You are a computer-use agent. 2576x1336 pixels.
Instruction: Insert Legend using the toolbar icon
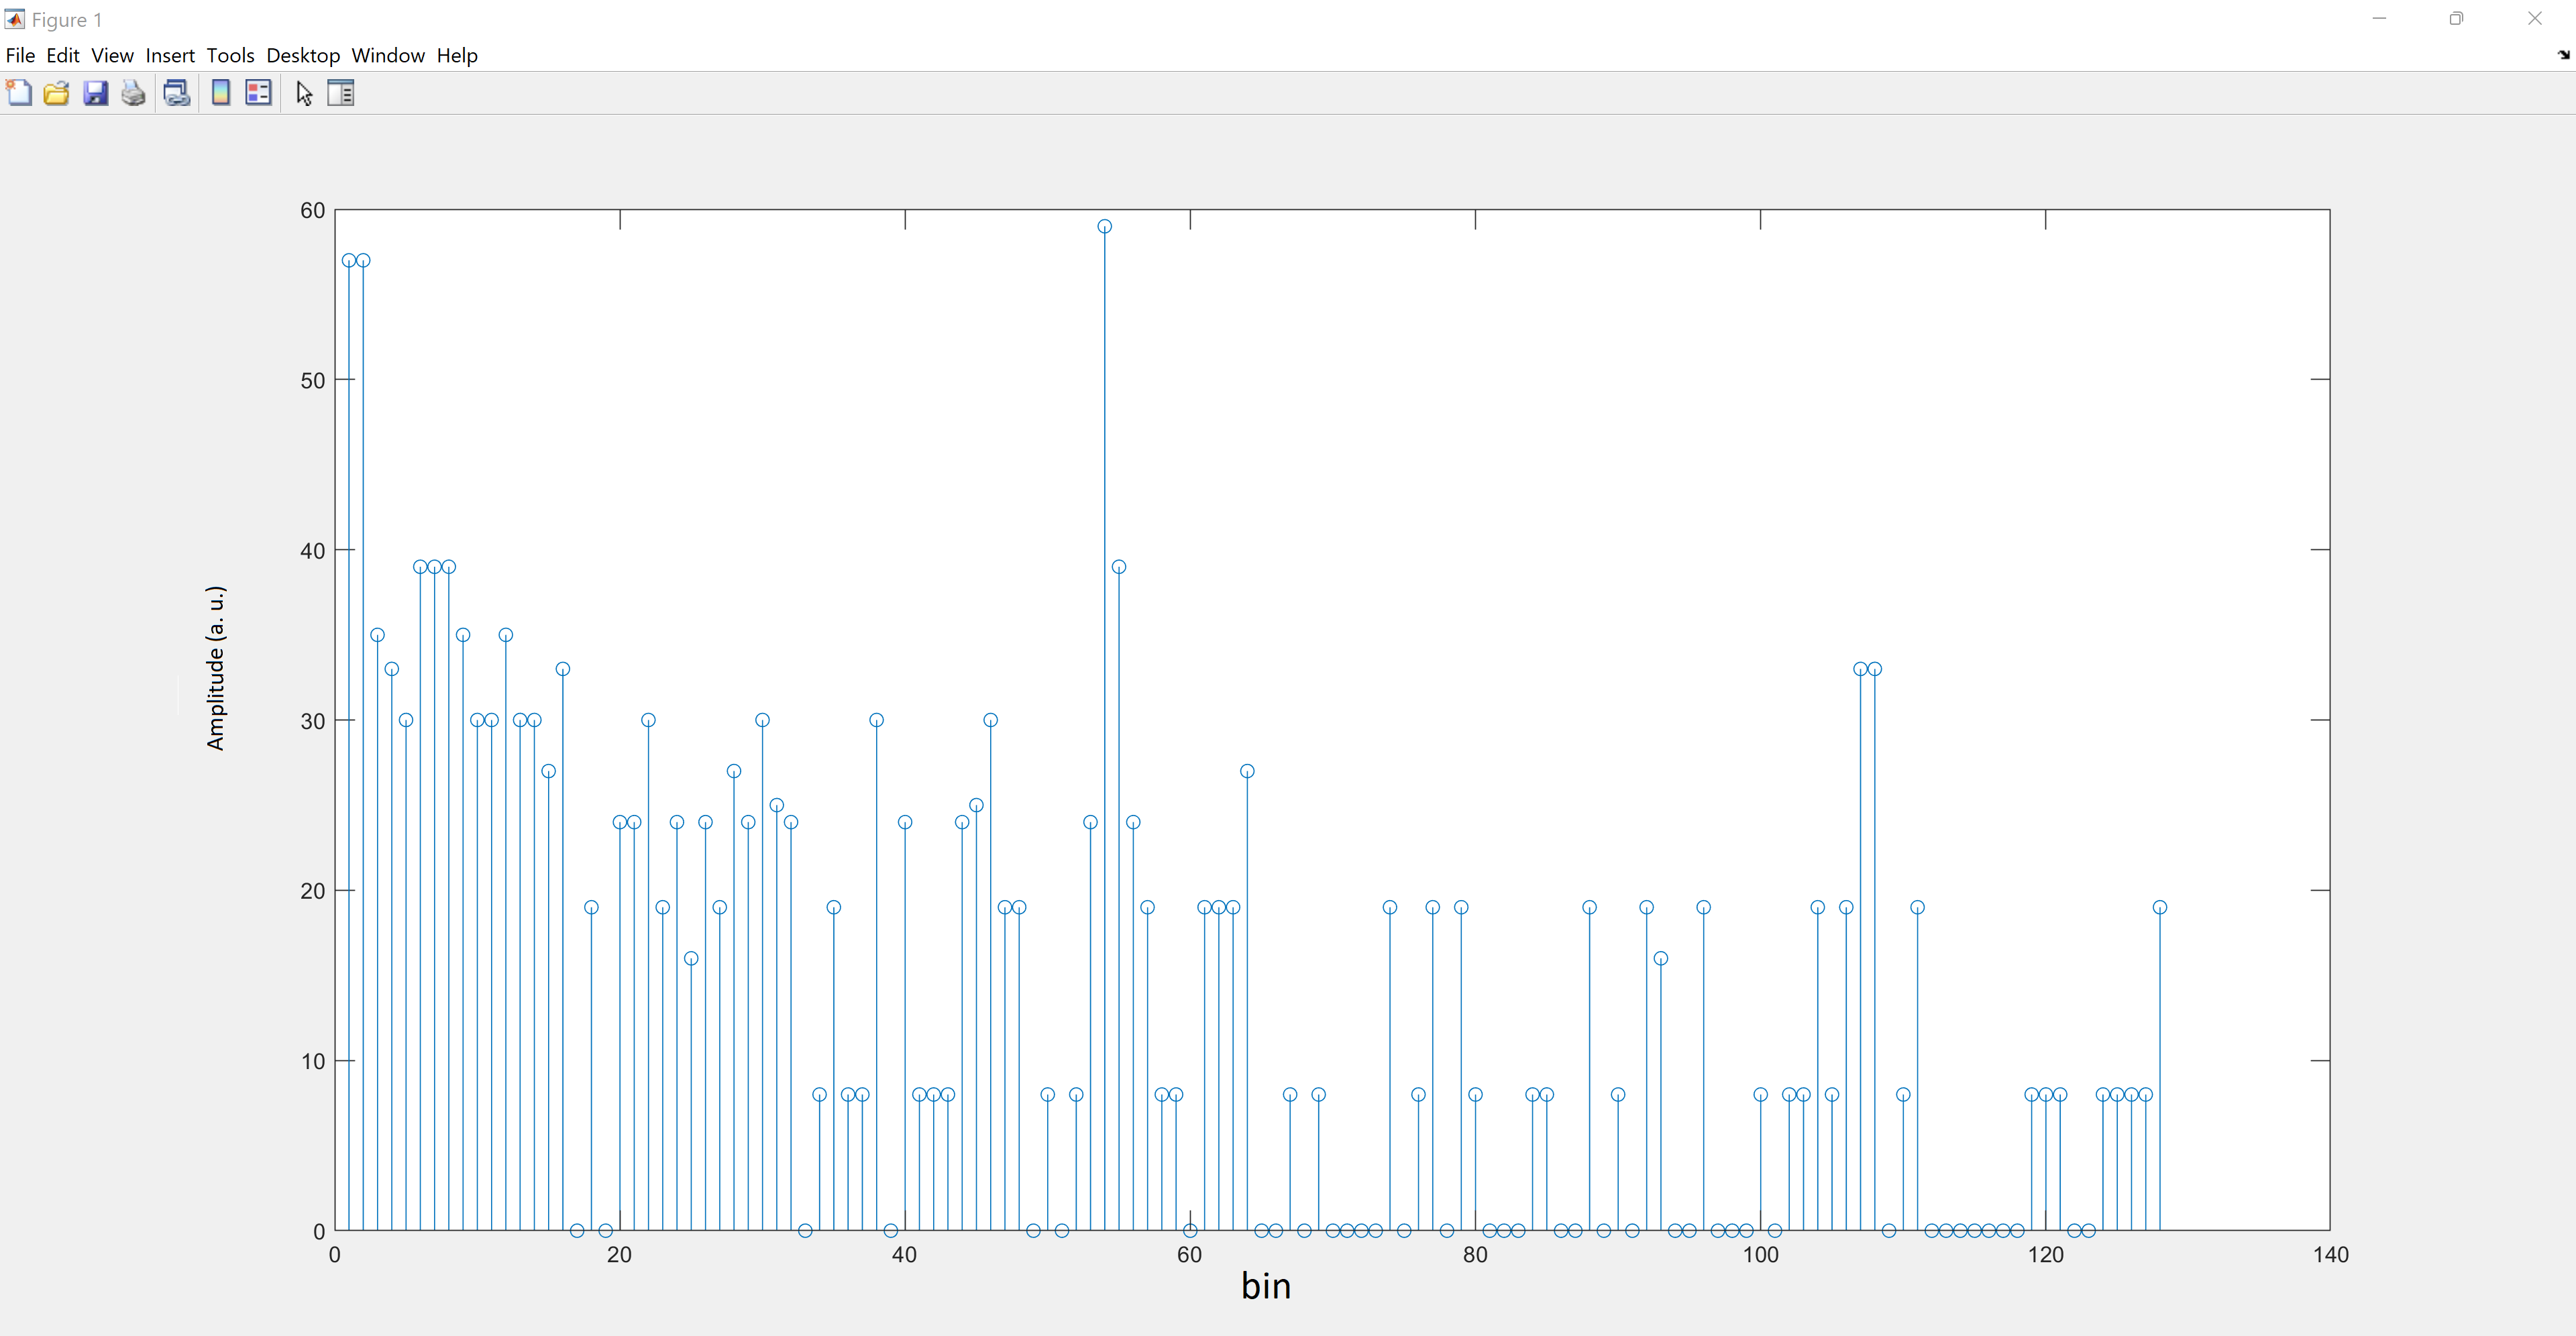pos(259,93)
